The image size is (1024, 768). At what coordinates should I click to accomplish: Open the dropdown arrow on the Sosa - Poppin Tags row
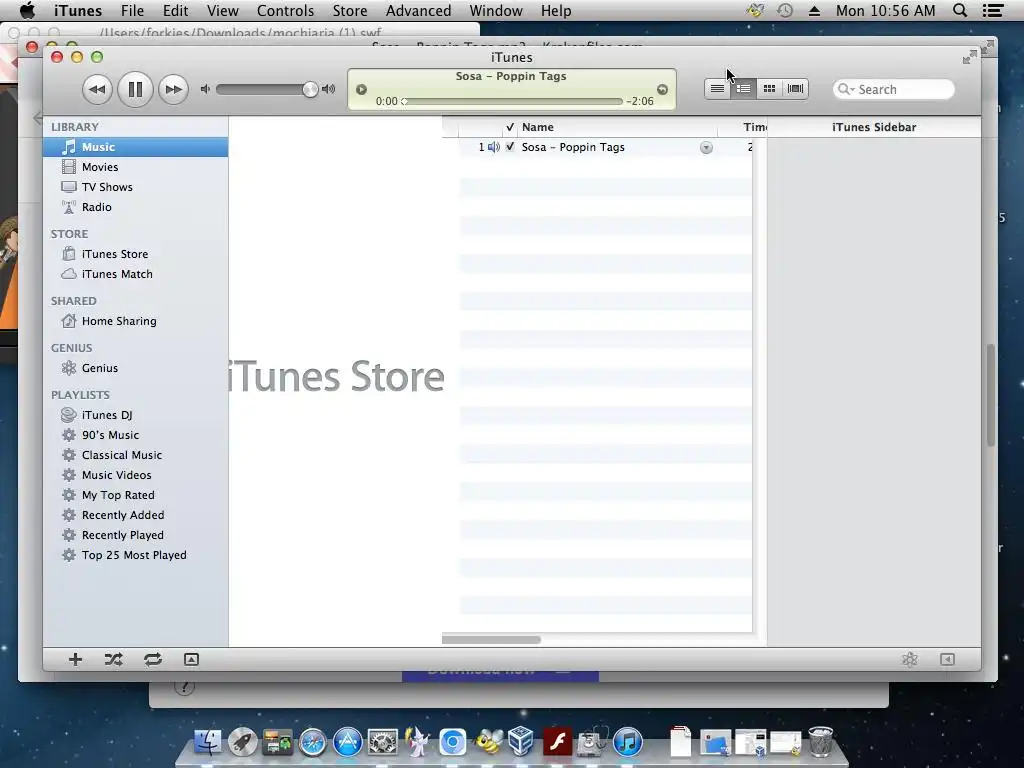point(706,148)
